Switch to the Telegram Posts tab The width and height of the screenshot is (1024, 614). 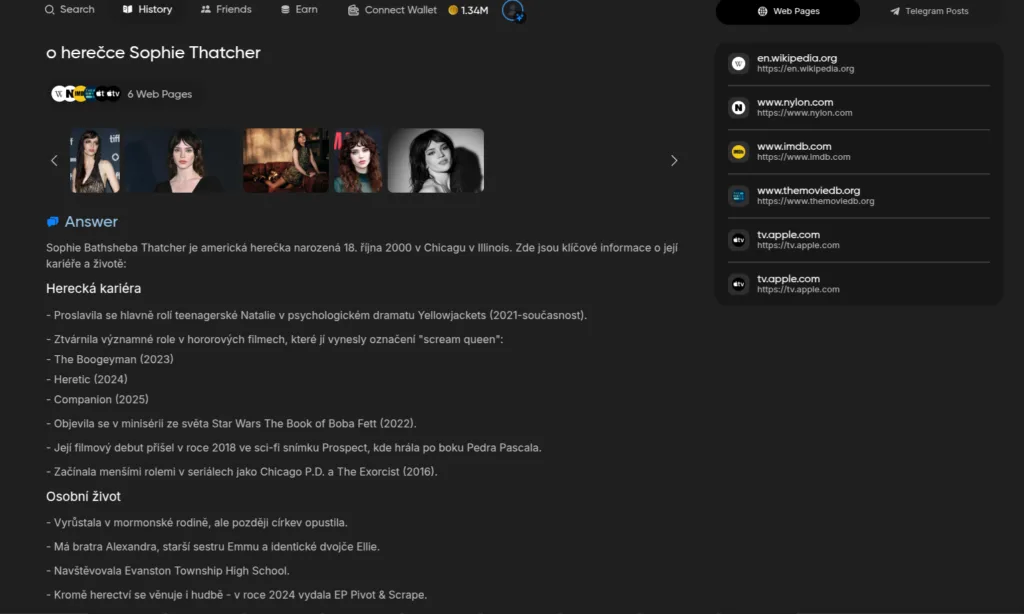coord(929,11)
